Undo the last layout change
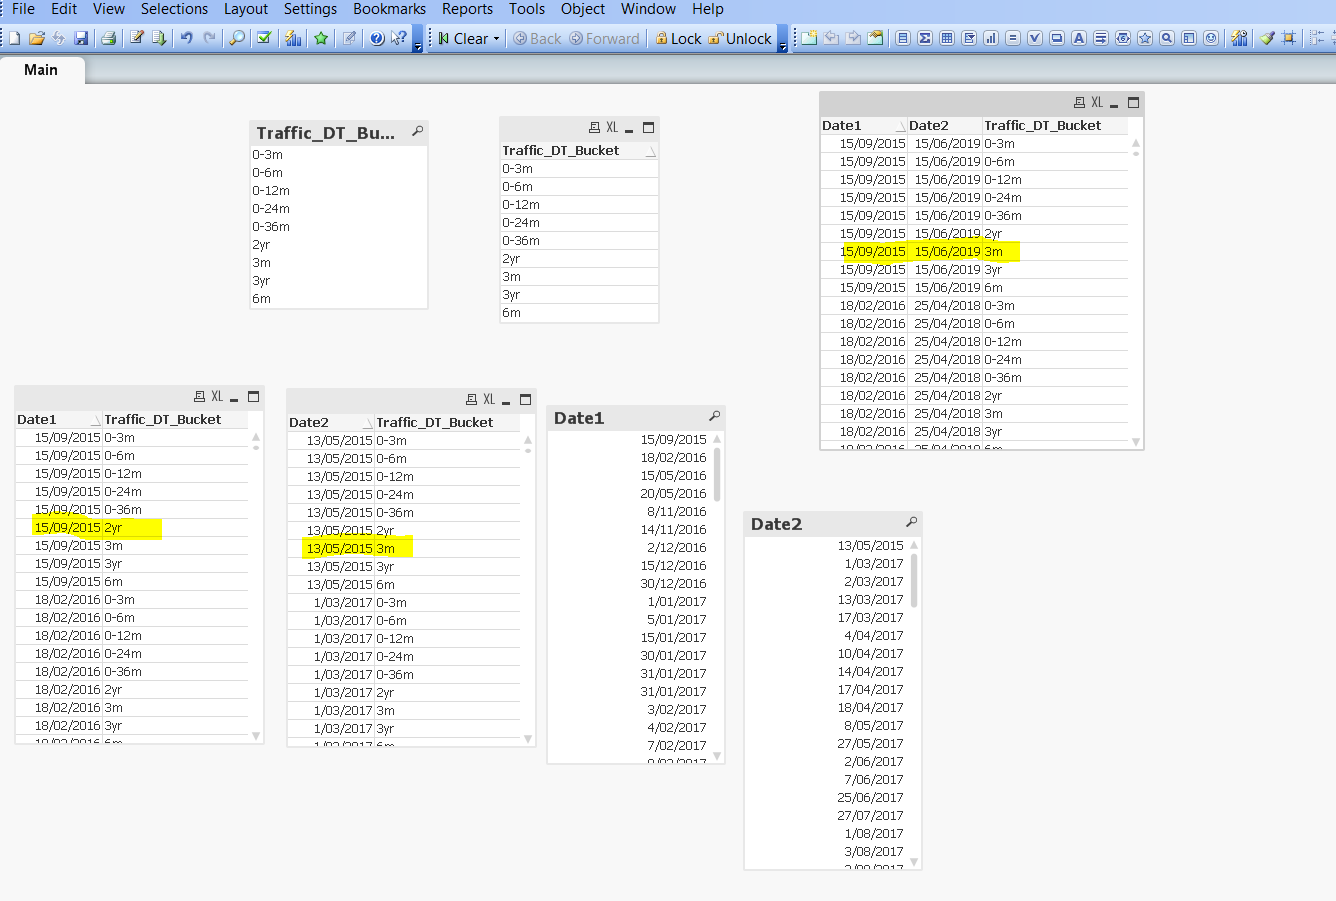Image resolution: width=1336 pixels, height=901 pixels. click(x=186, y=38)
